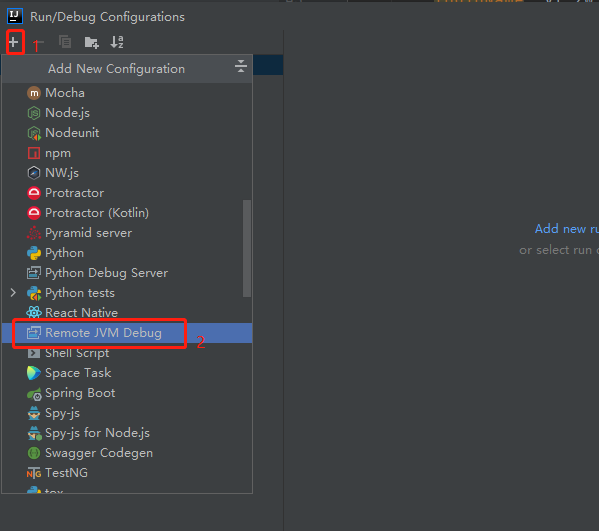
Task: Select Mocha configuration type
Action: tap(127, 93)
